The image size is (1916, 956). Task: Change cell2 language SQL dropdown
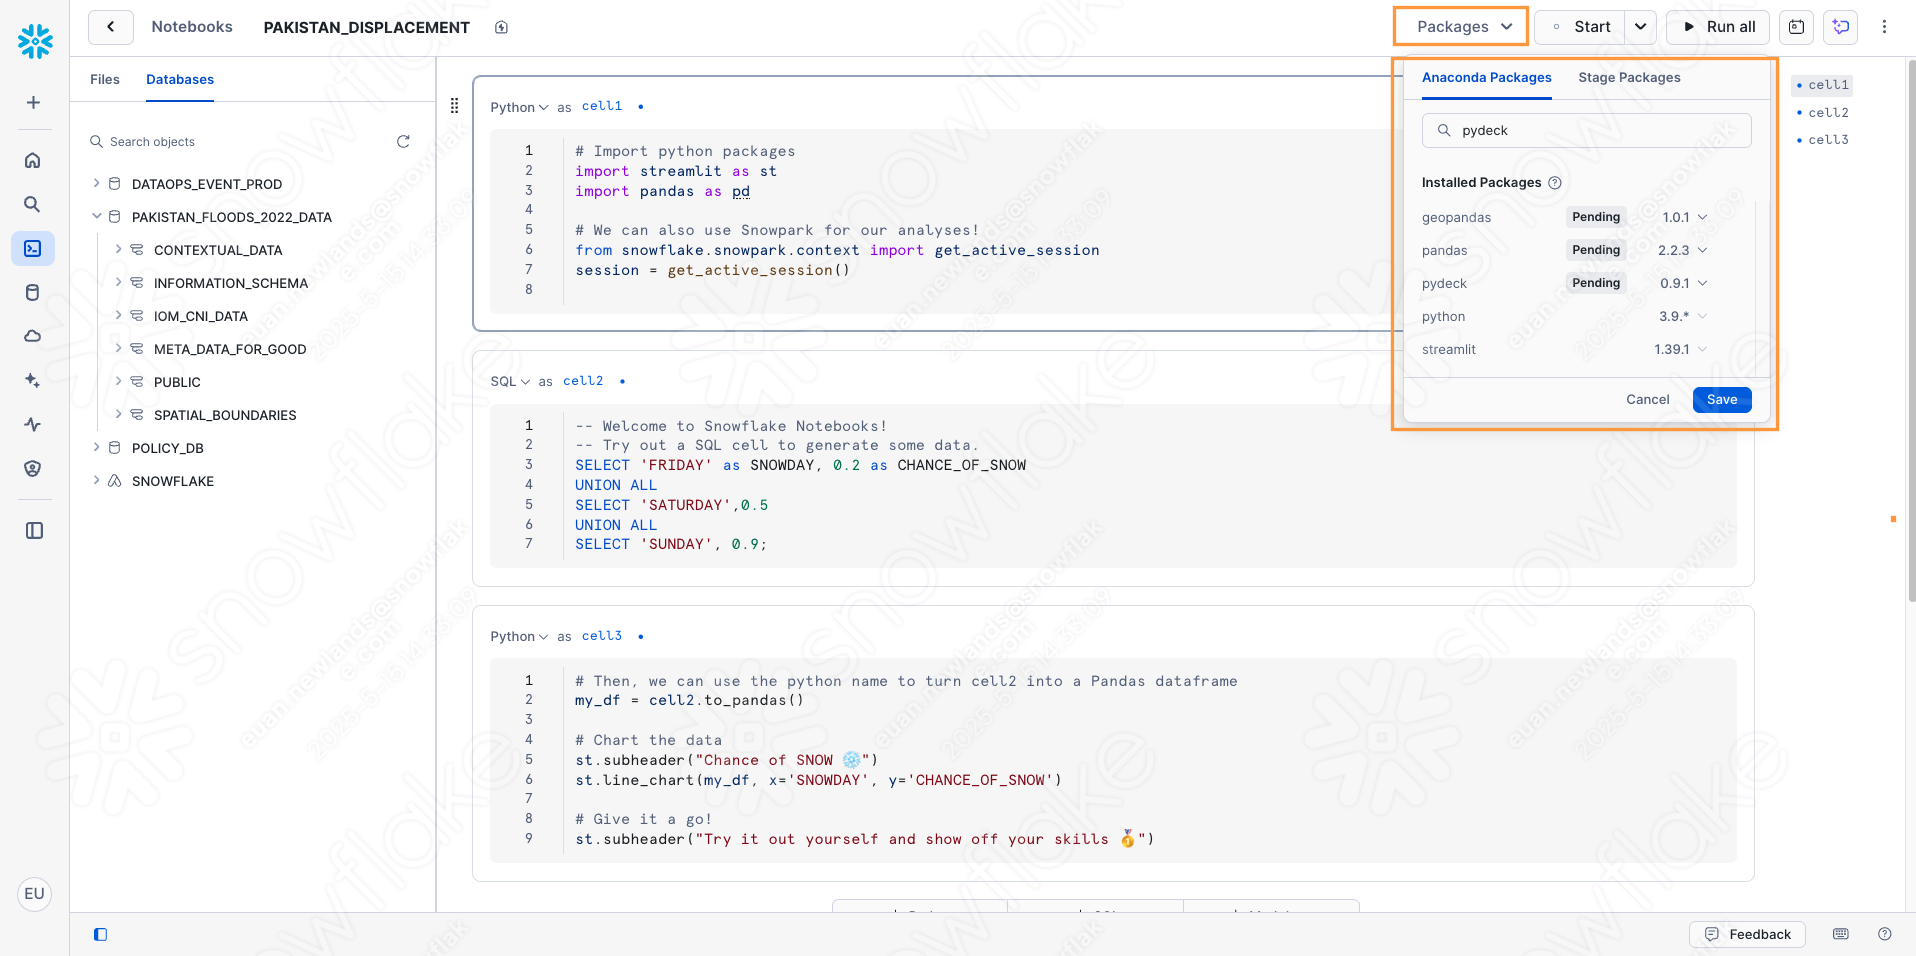pos(510,381)
